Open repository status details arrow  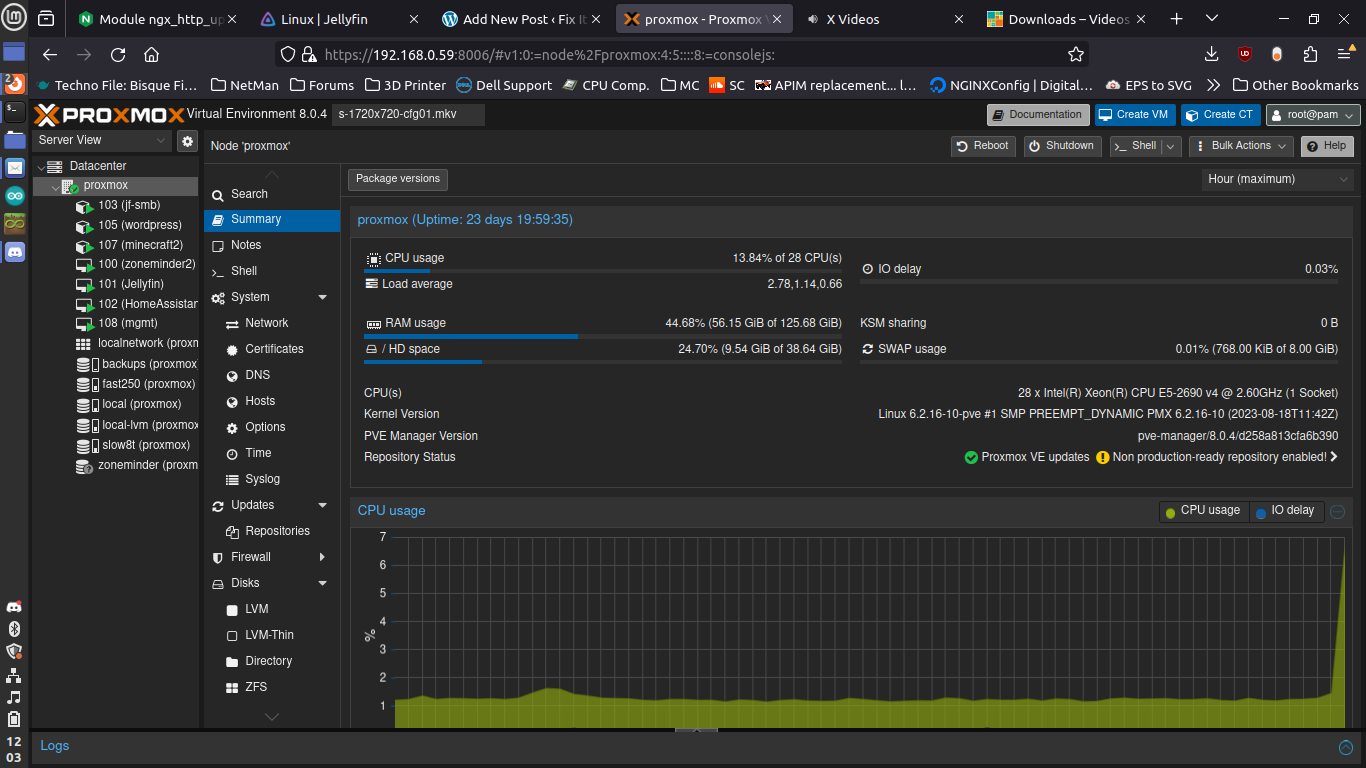click(x=1334, y=457)
